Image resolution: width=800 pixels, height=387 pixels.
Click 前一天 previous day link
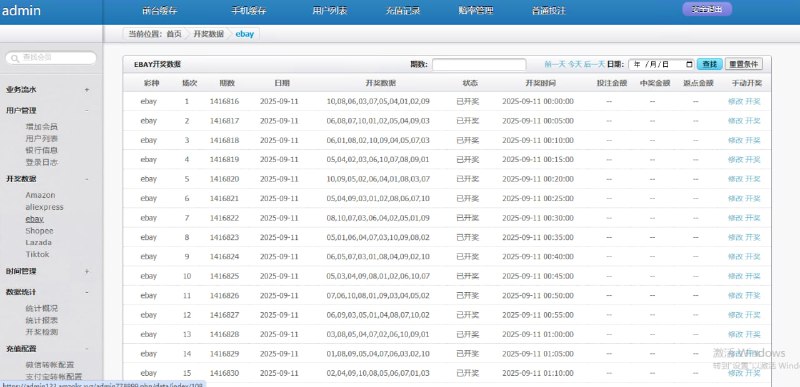pos(555,64)
